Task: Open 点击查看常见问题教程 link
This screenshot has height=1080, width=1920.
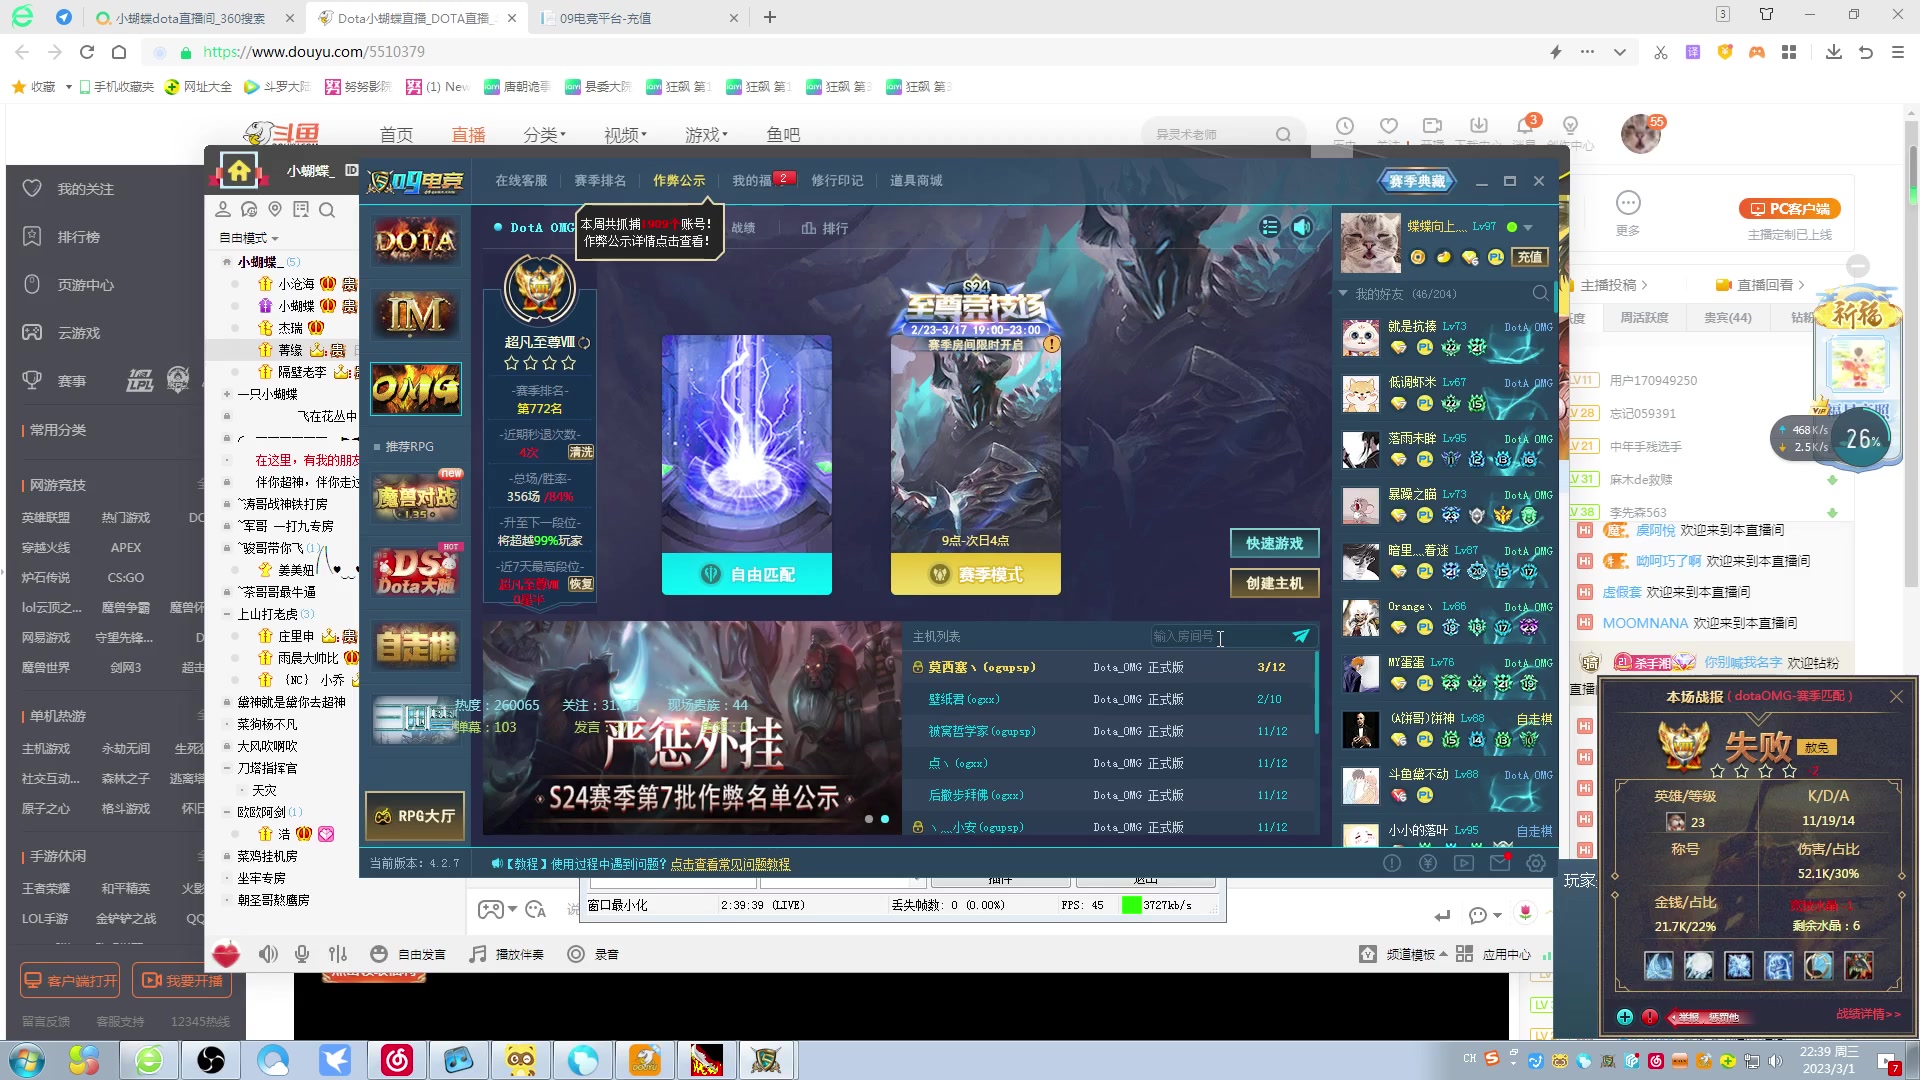Action: point(730,864)
